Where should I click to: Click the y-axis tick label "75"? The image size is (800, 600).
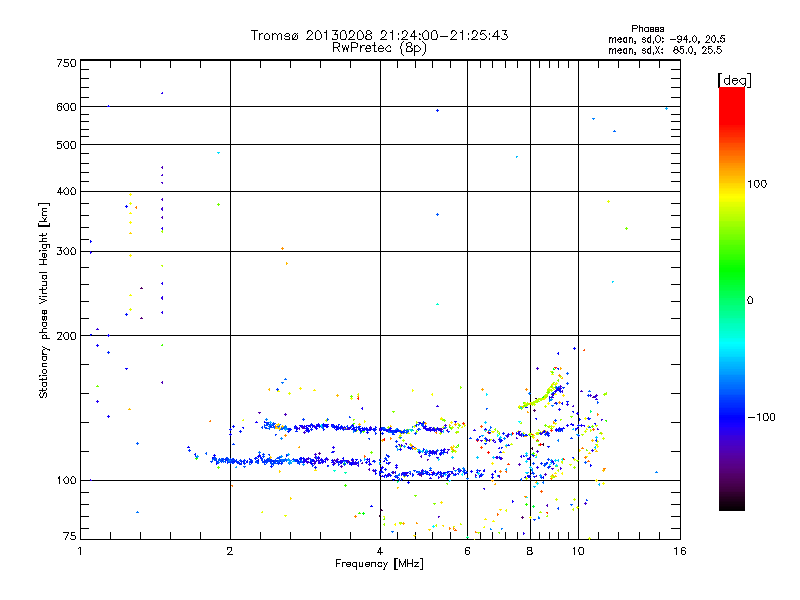coord(70,536)
